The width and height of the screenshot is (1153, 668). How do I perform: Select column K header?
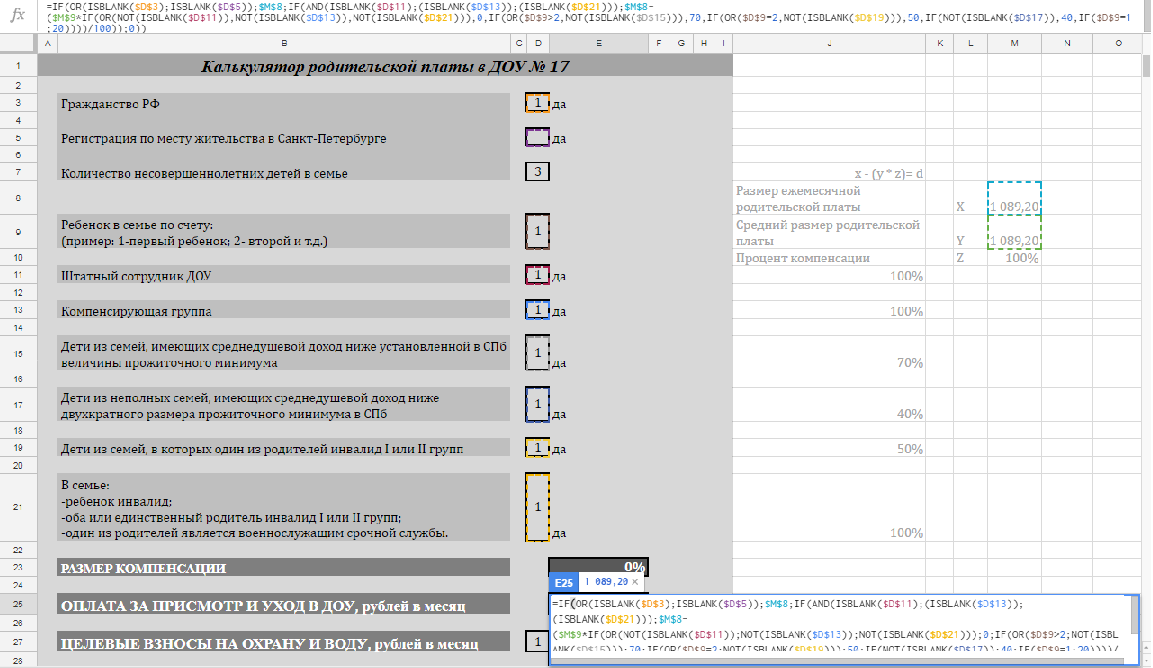[940, 43]
